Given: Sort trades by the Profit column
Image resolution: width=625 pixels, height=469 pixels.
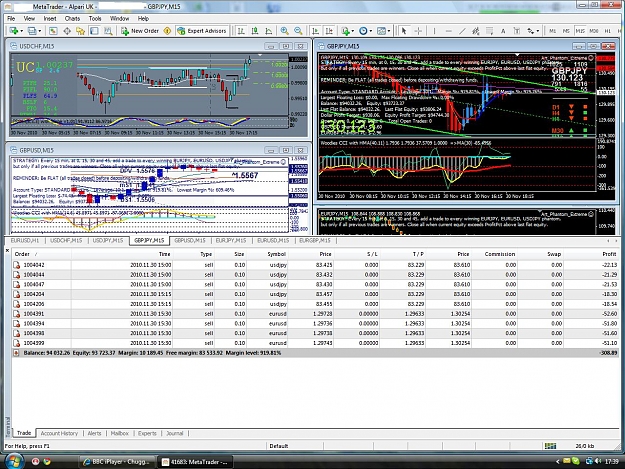Looking at the screenshot, I should coord(609,254).
